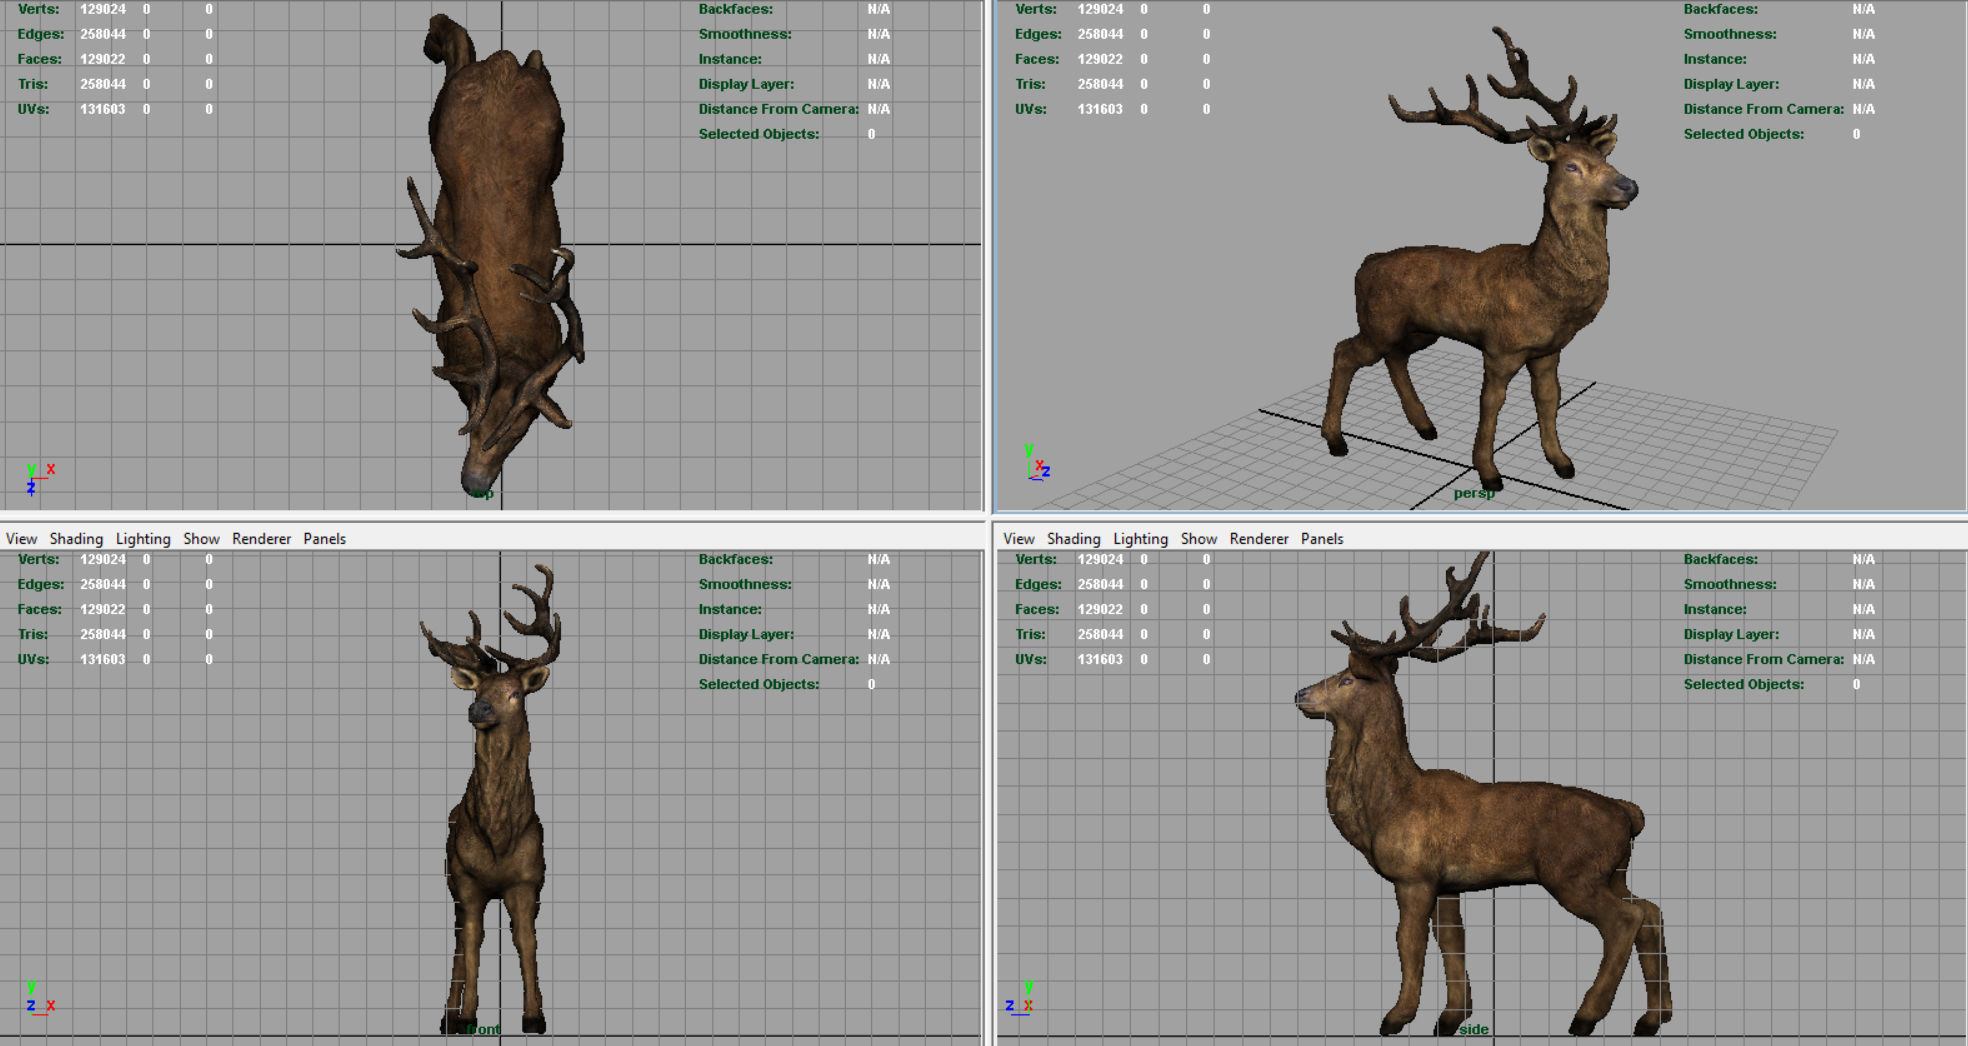Screen dimensions: 1968x1046
Task: Click 'UVs:' label in front view HUD
Action: pyautogui.click(x=33, y=659)
